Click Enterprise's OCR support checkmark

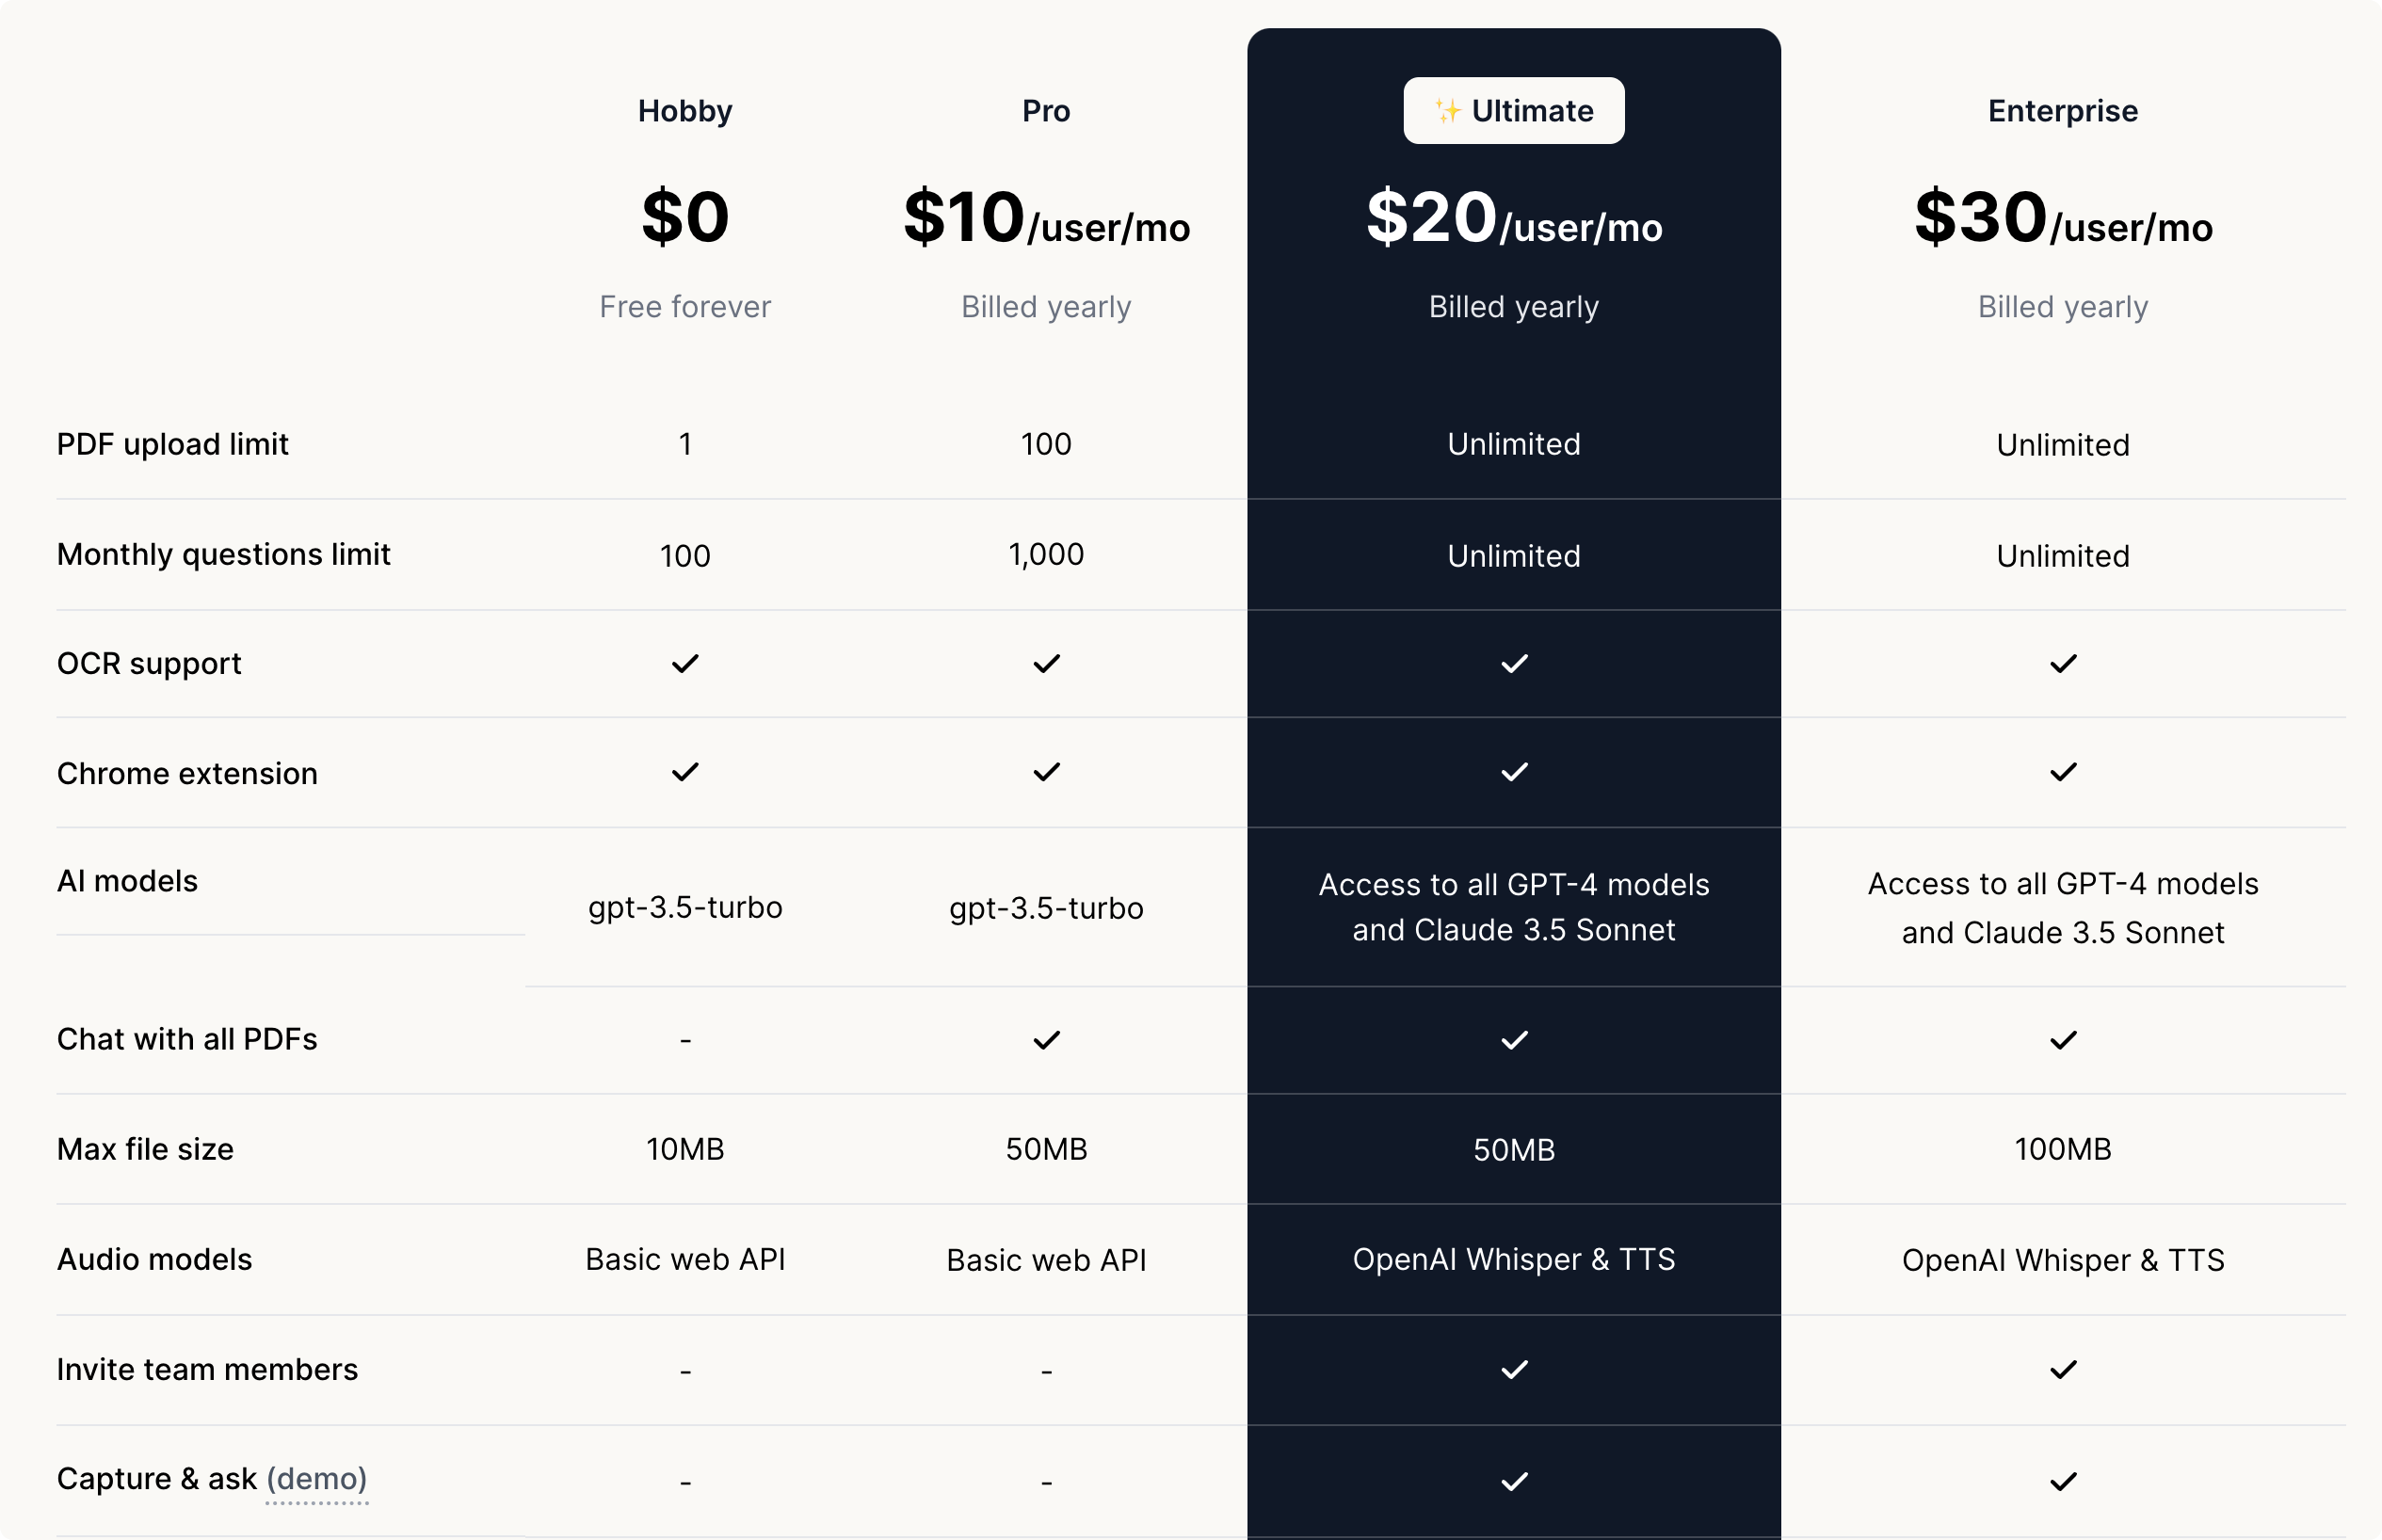coord(2063,664)
